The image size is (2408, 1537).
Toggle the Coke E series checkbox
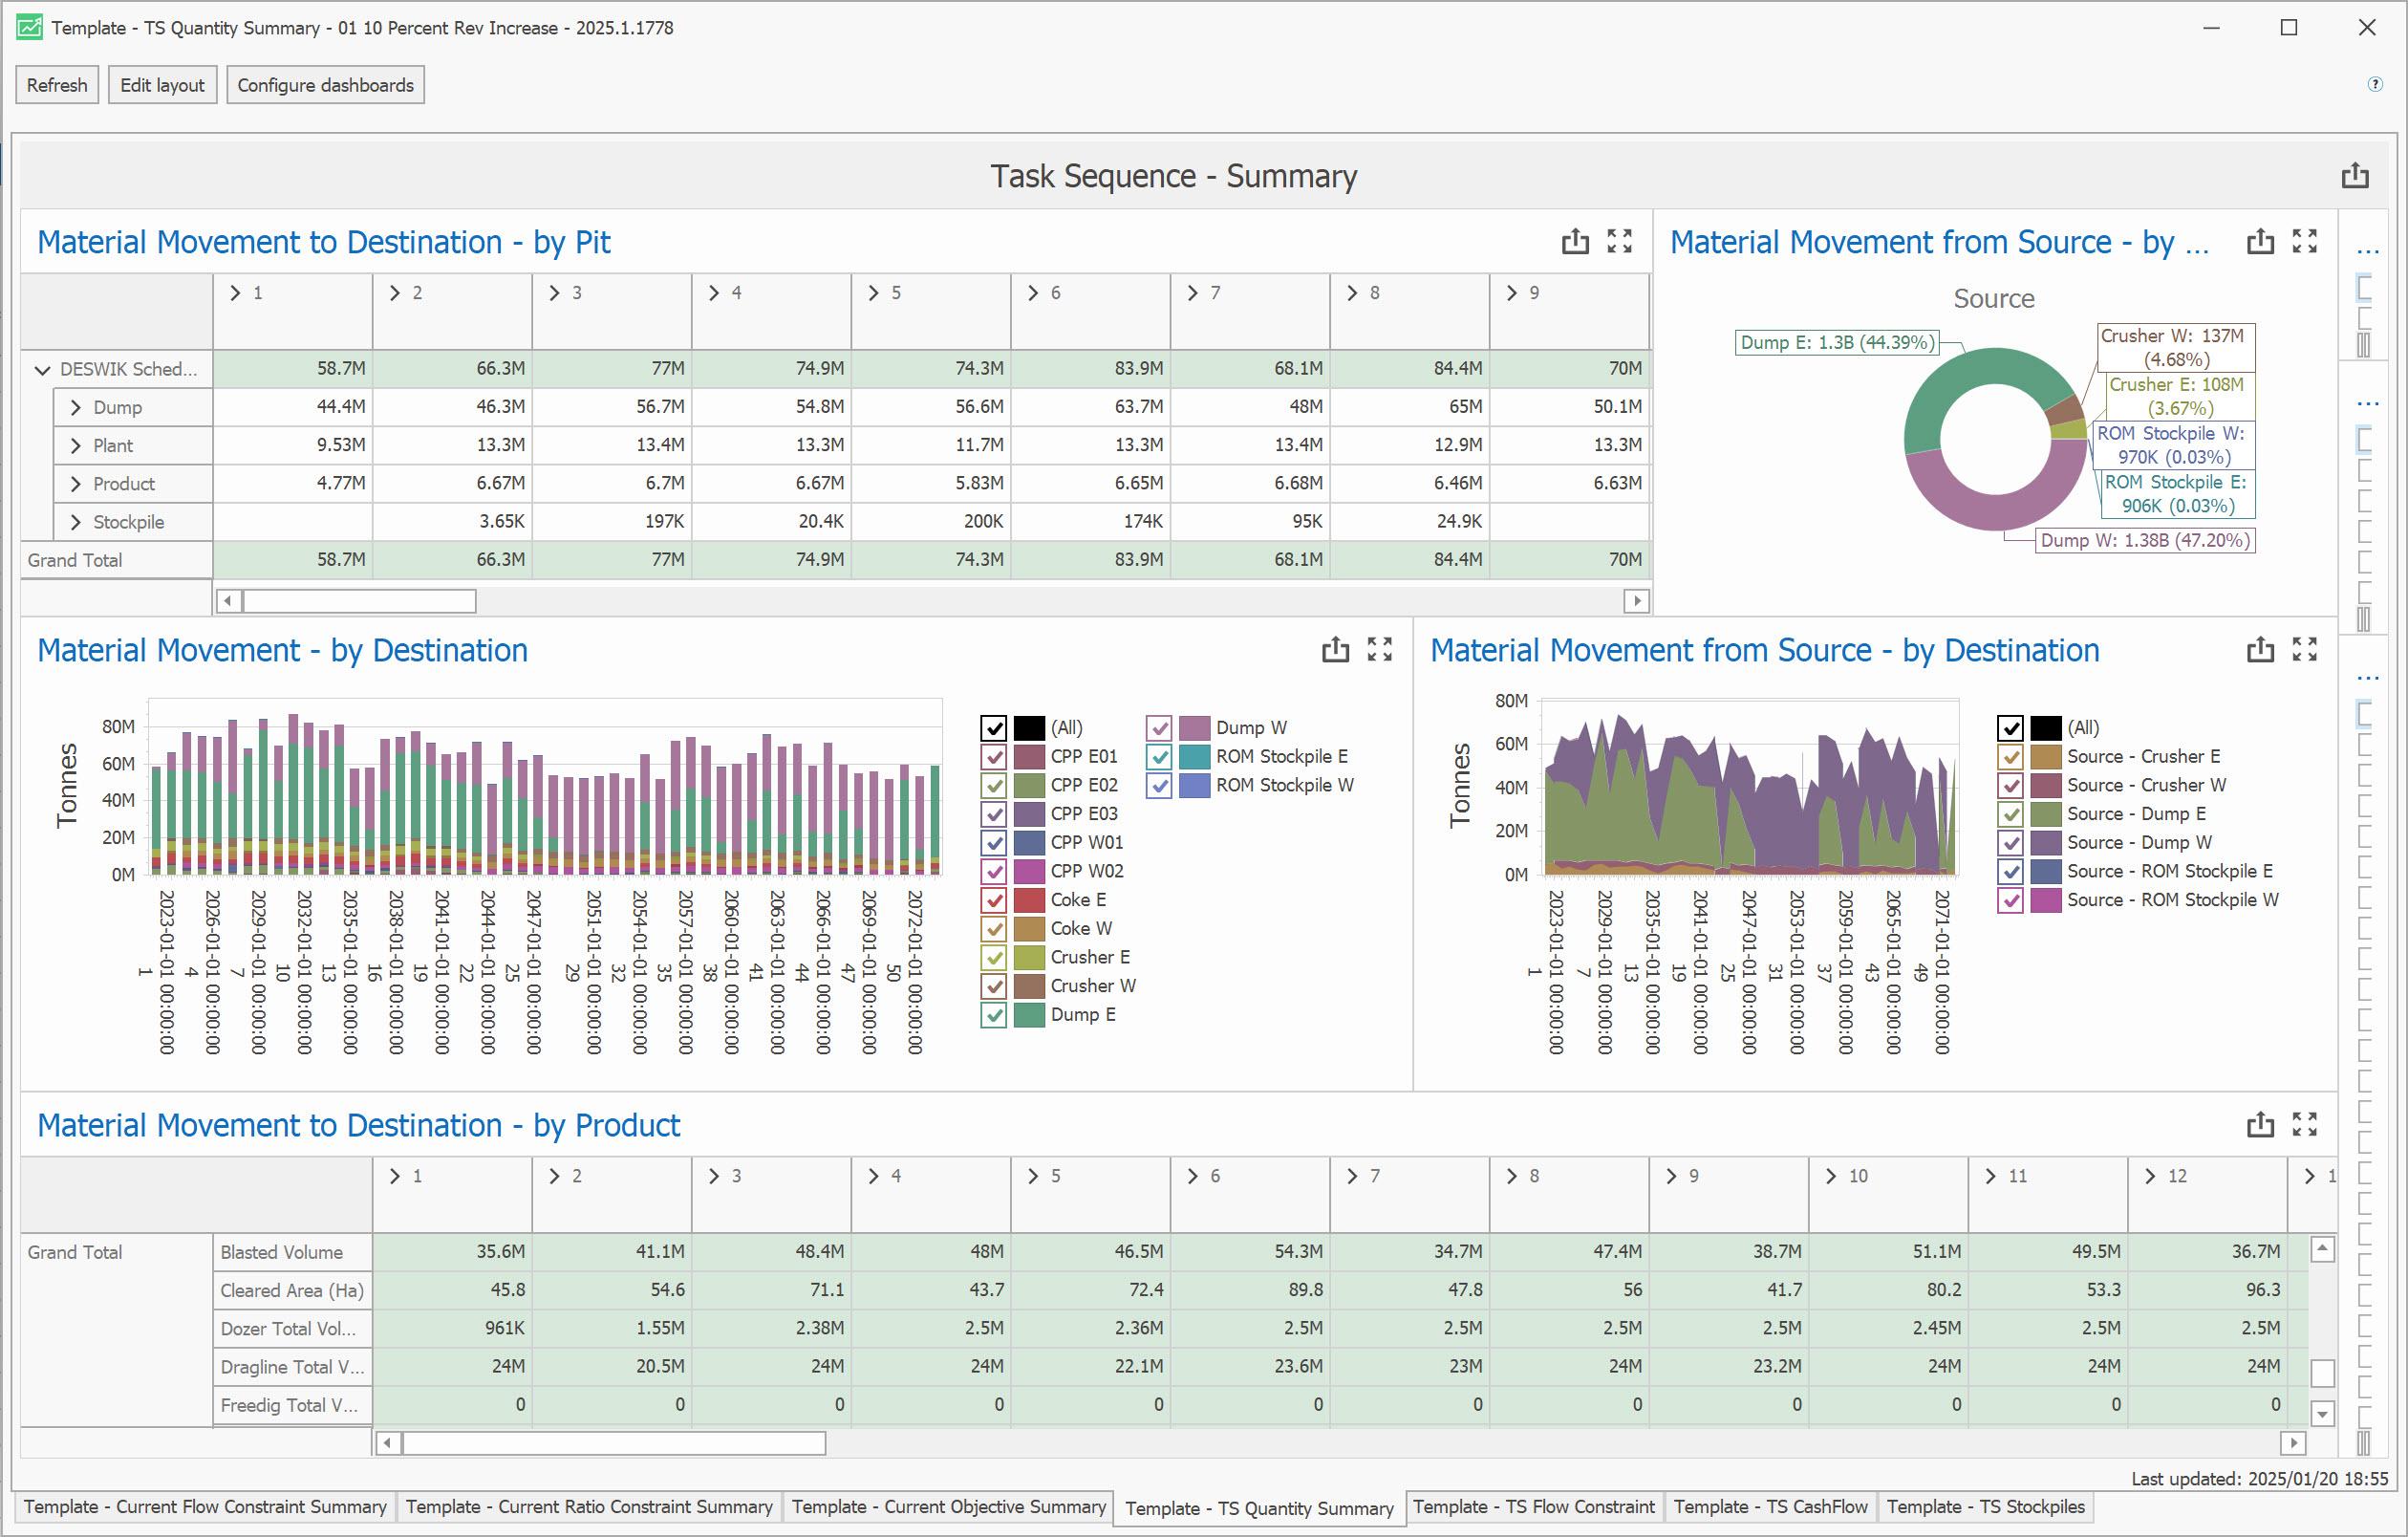pyautogui.click(x=993, y=900)
